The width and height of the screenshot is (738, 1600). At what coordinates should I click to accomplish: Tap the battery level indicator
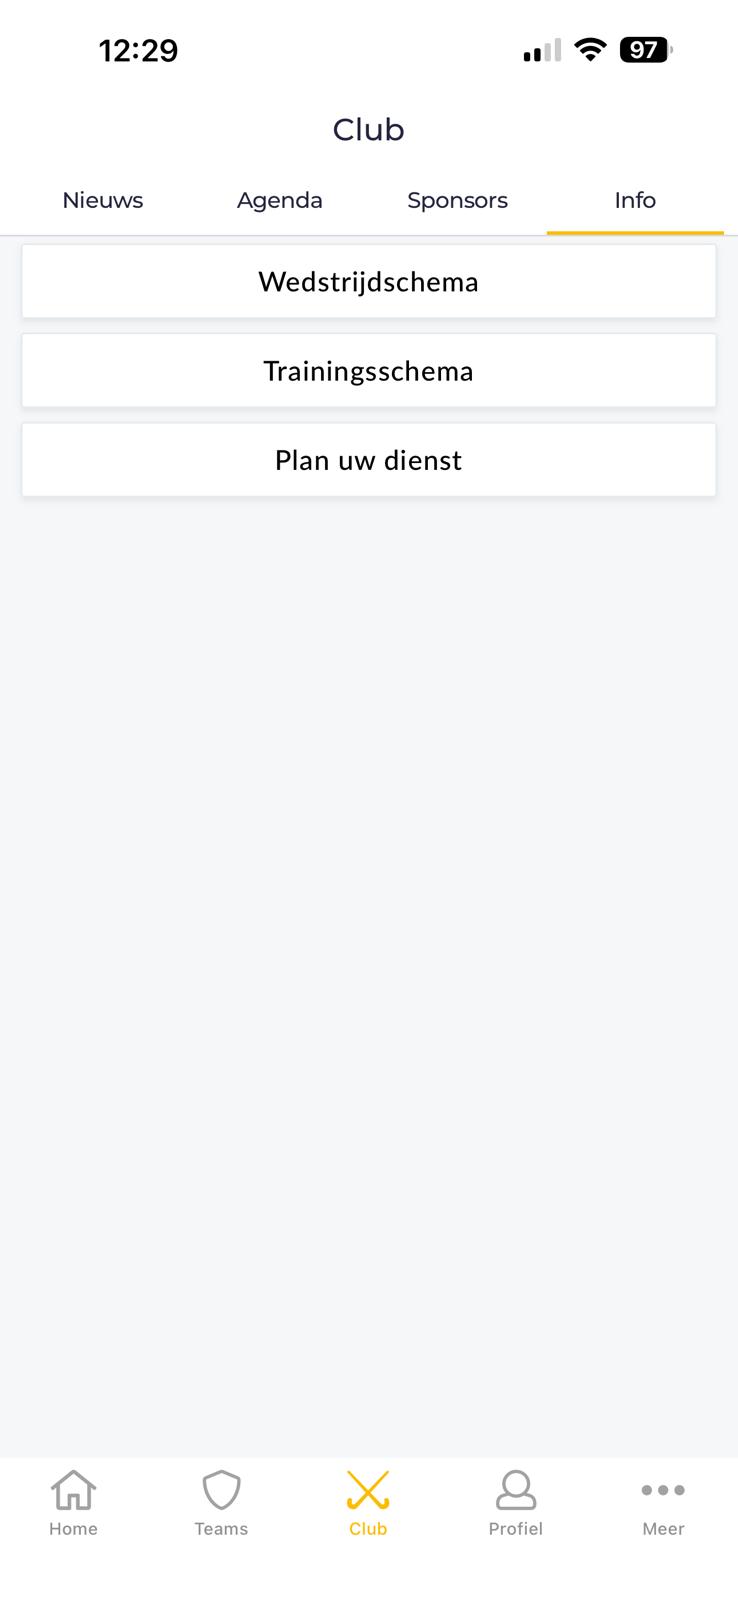(x=646, y=50)
